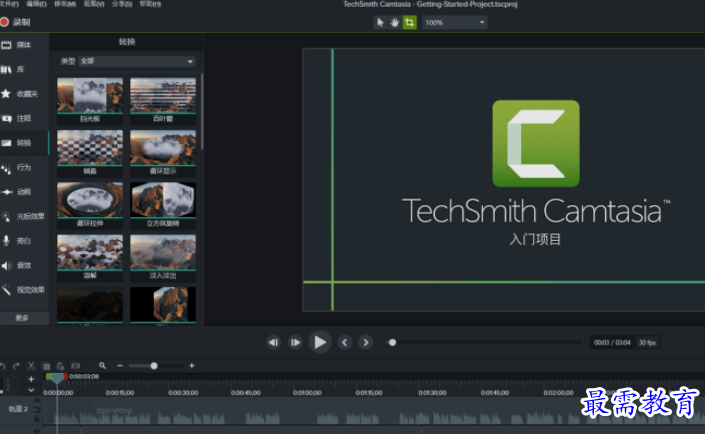Click the timeline Undo arrow
705x434 pixels.
[3, 366]
